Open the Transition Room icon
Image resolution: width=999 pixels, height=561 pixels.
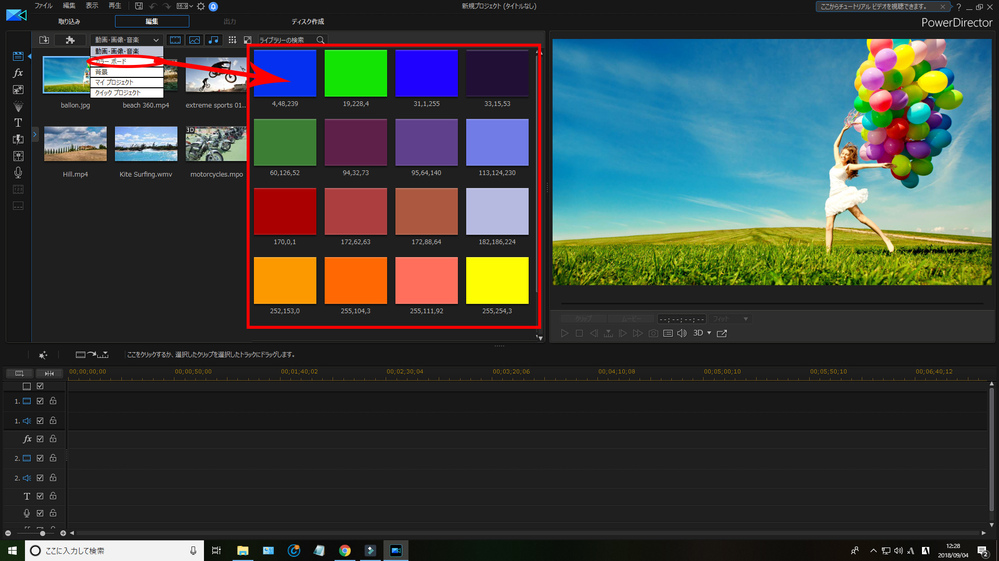pos(18,139)
